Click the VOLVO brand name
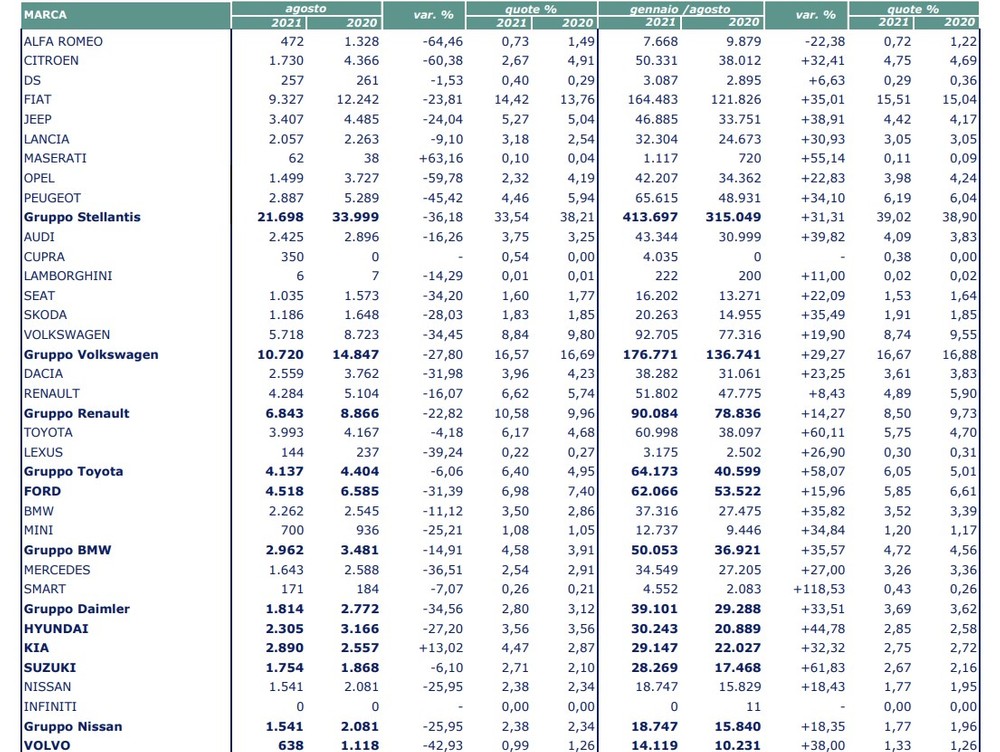Viewport: 1000px width, 752px height. click(x=47, y=745)
